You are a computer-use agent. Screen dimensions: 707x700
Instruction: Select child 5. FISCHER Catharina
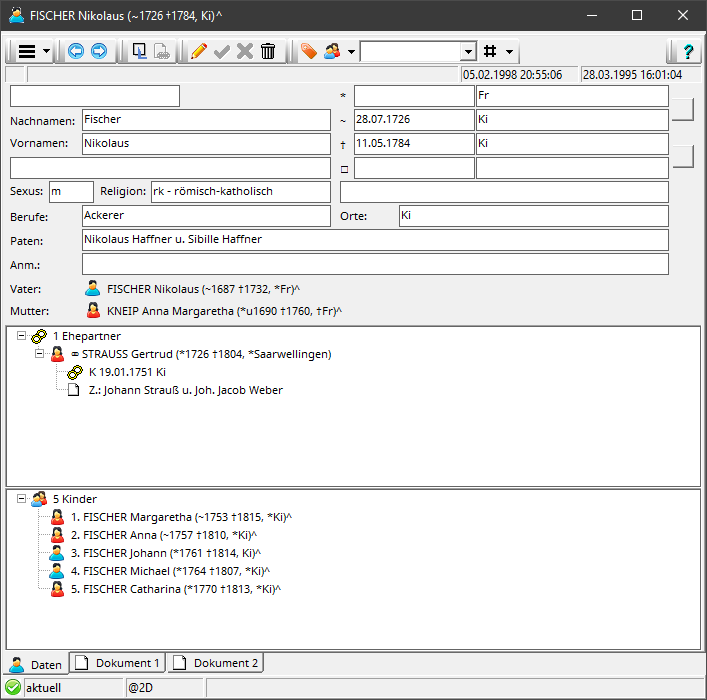click(176, 589)
